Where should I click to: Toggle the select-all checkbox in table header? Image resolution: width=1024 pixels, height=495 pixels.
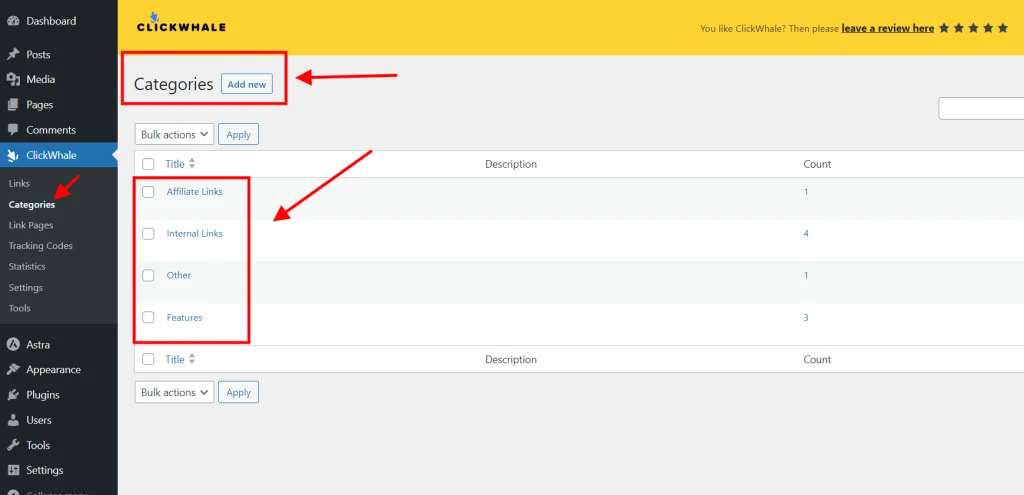(x=148, y=164)
